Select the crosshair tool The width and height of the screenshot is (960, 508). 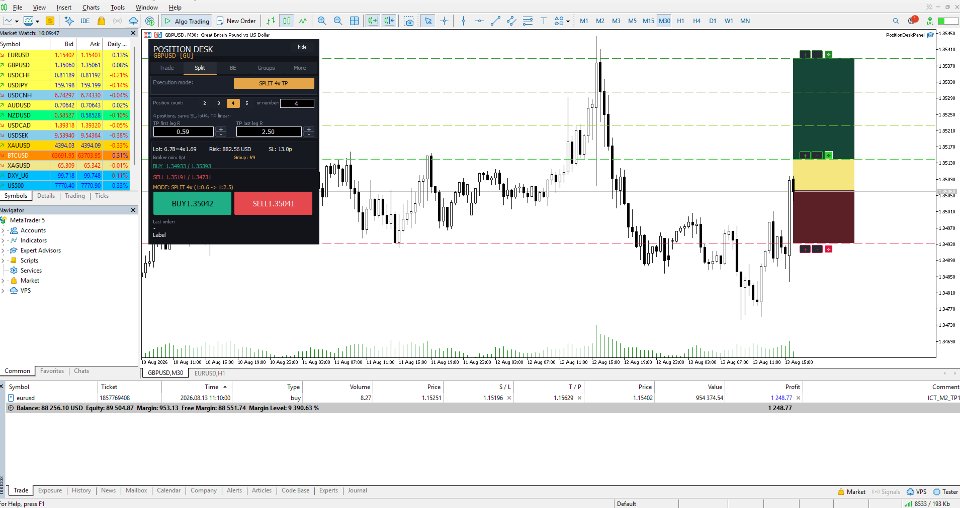444,21
